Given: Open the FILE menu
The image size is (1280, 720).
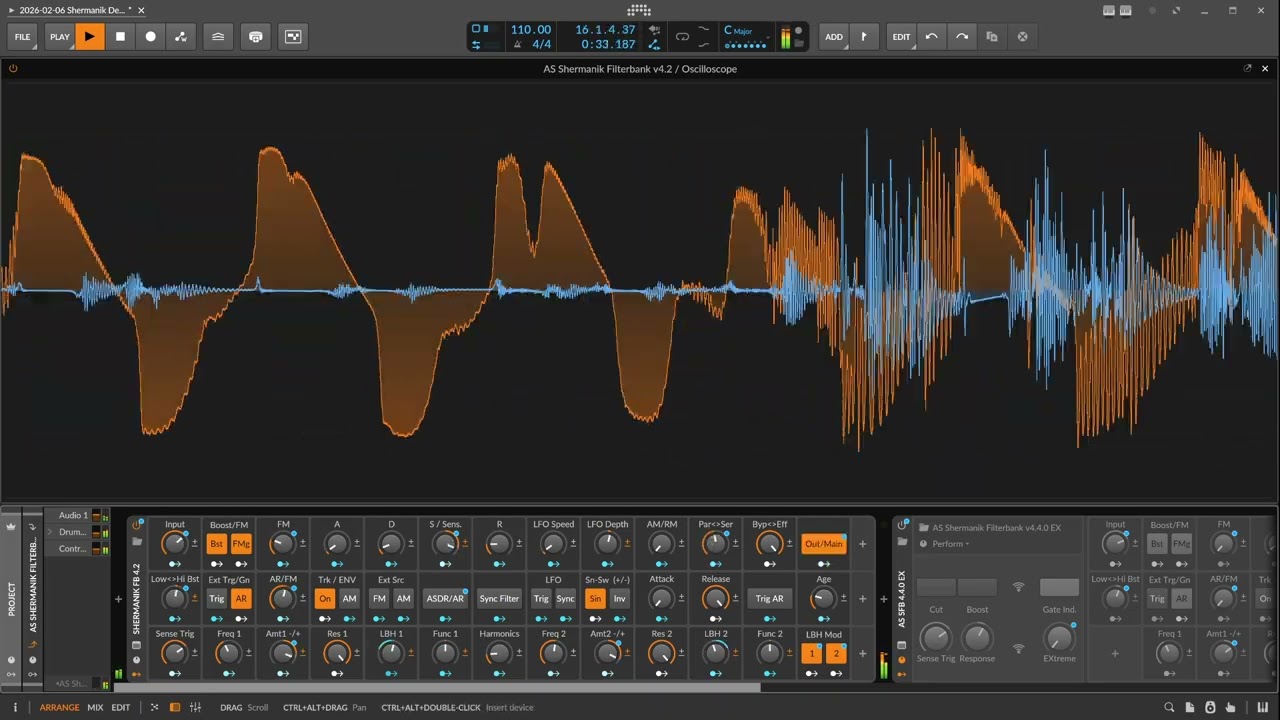Looking at the screenshot, I should (22, 37).
